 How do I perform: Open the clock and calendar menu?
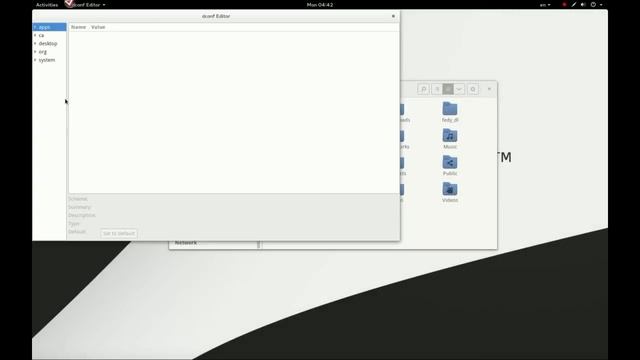[320, 5]
